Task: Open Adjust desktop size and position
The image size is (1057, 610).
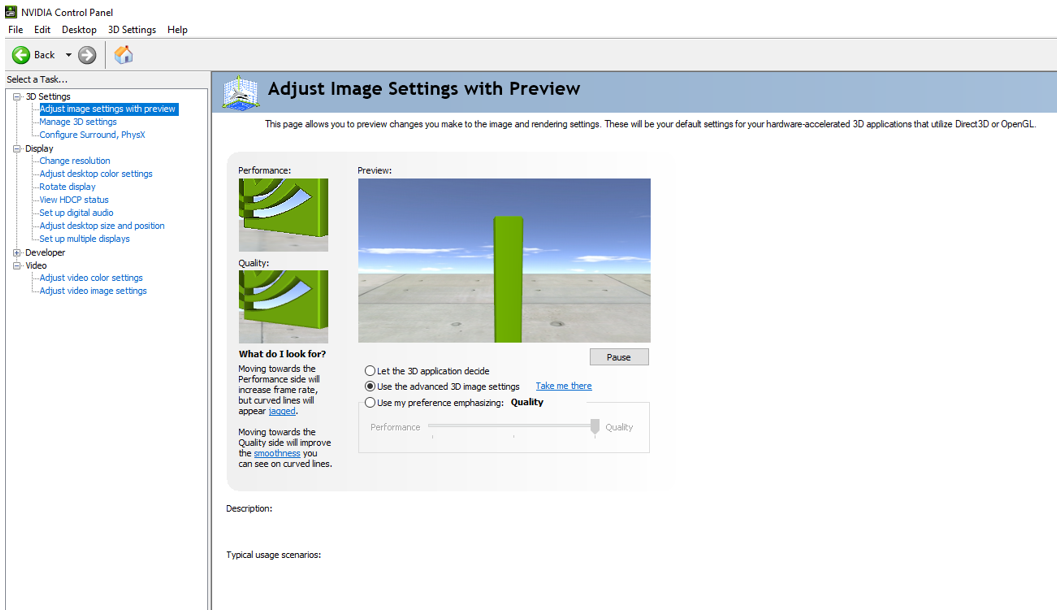Action: pyautogui.click(x=102, y=226)
